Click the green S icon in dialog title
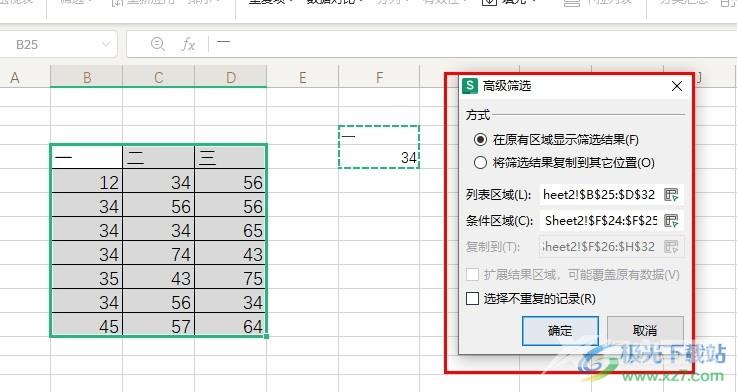 (470, 86)
